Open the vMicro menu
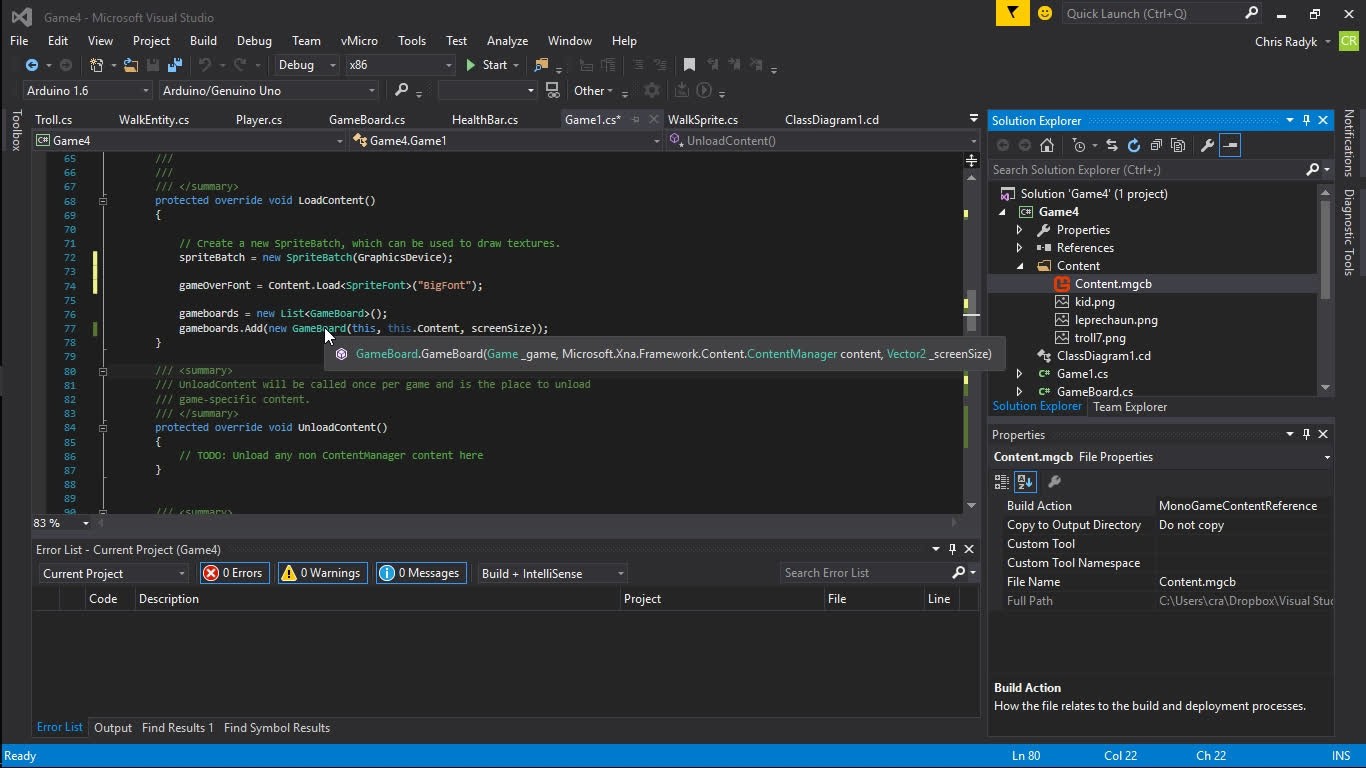Screen dimensions: 1366x768 359,41
